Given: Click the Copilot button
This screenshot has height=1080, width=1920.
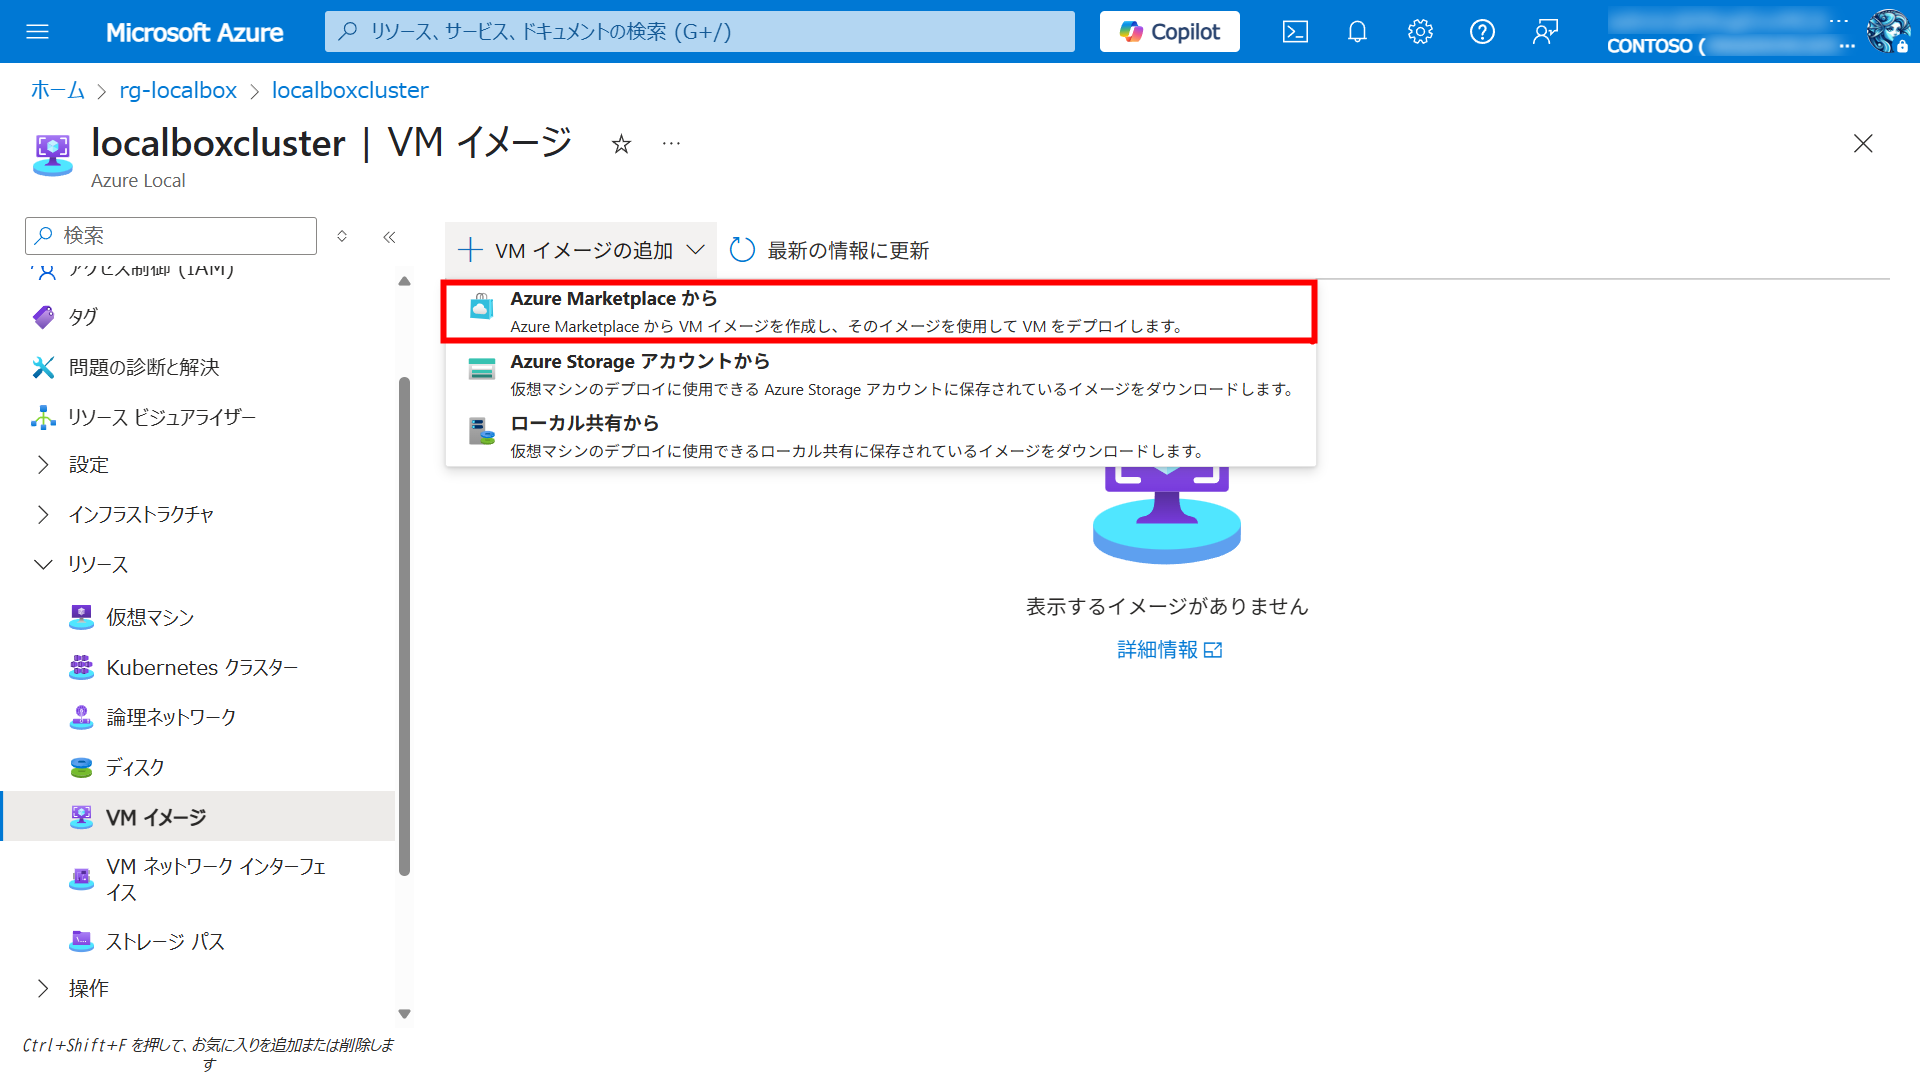Looking at the screenshot, I should (1169, 32).
